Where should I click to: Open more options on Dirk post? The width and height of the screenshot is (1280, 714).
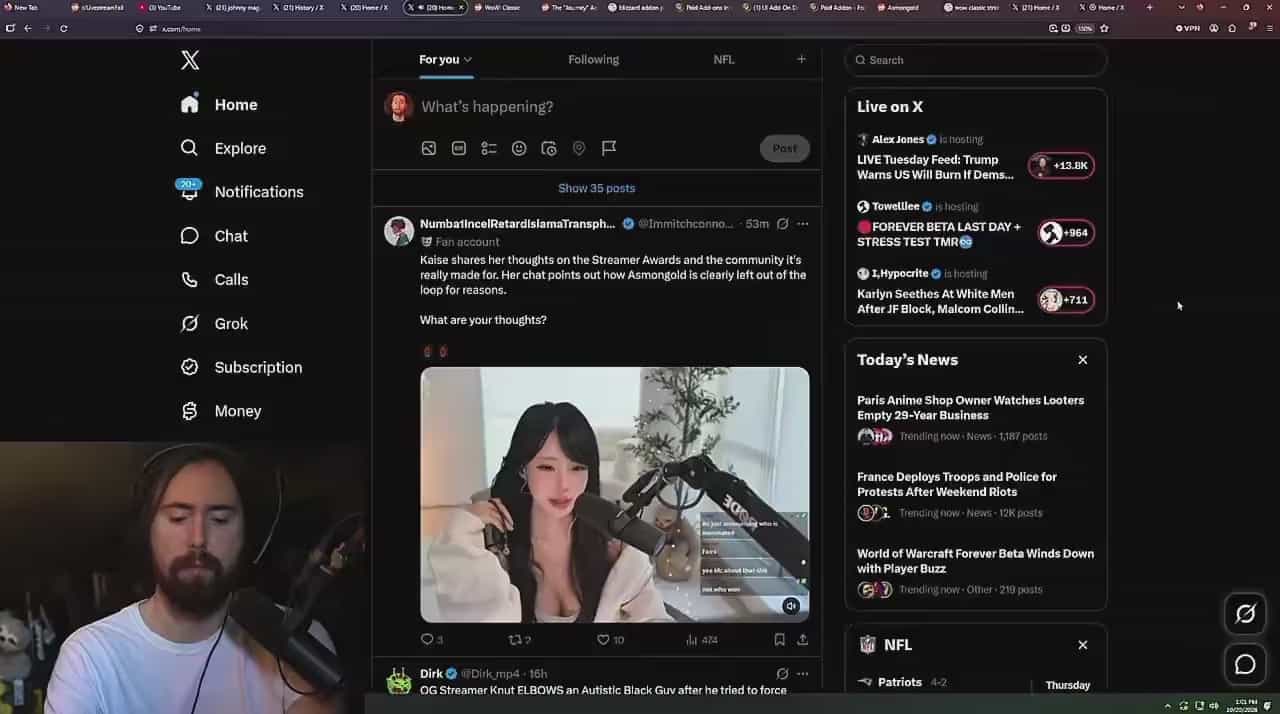pos(802,674)
